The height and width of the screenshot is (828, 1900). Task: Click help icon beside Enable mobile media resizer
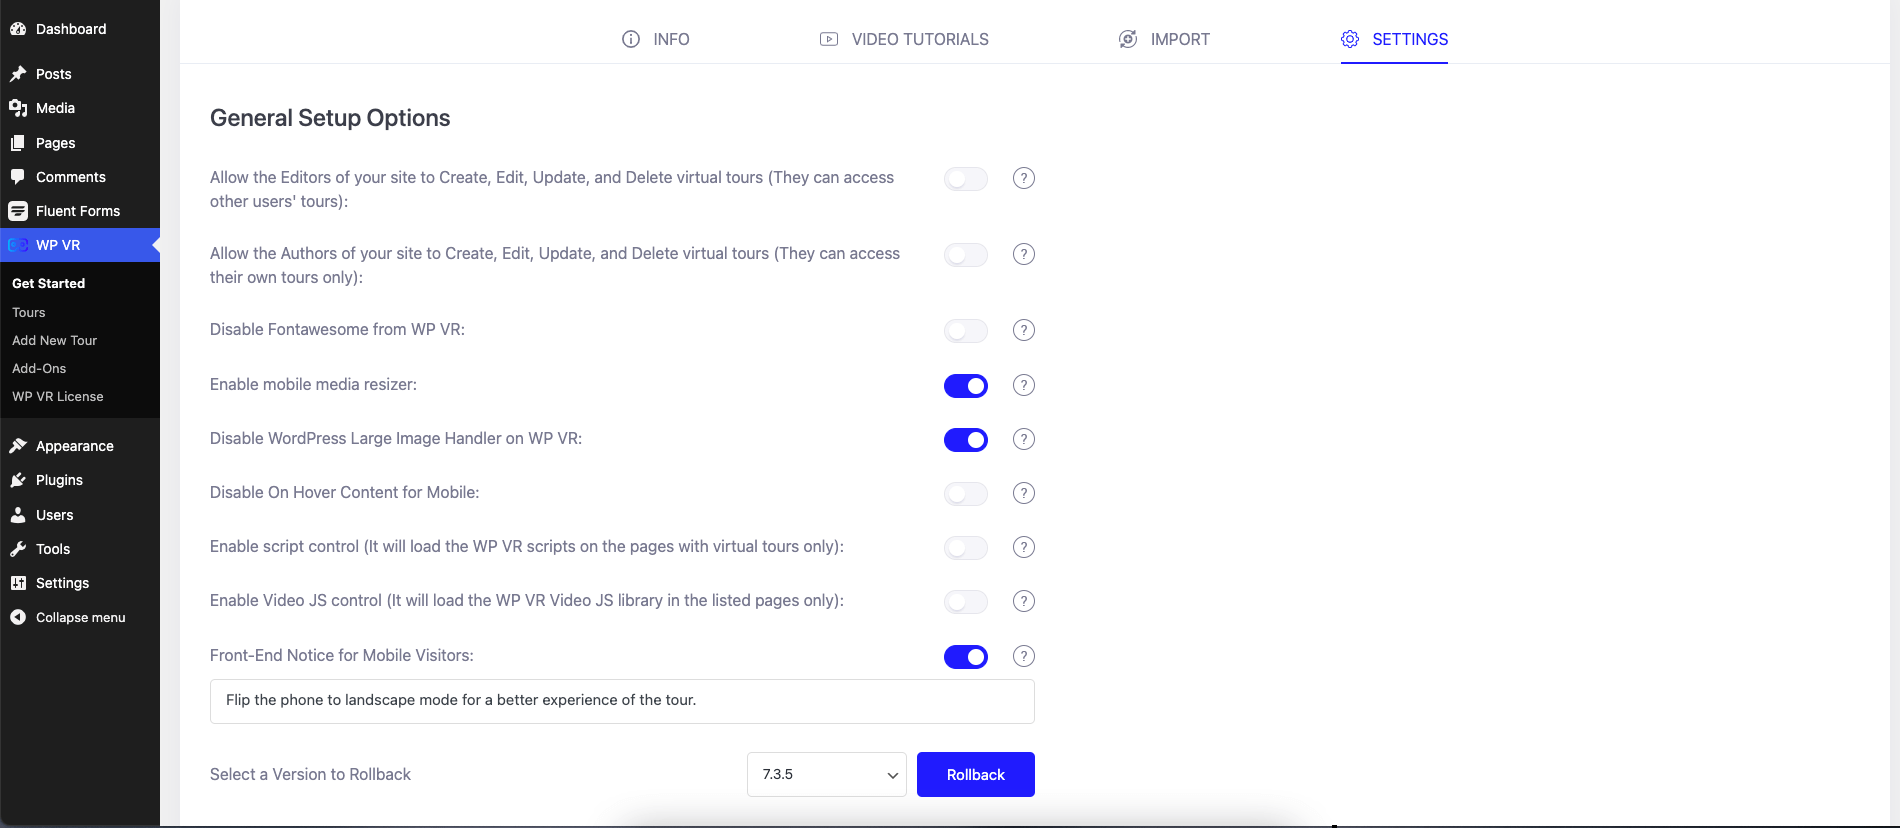click(1023, 385)
